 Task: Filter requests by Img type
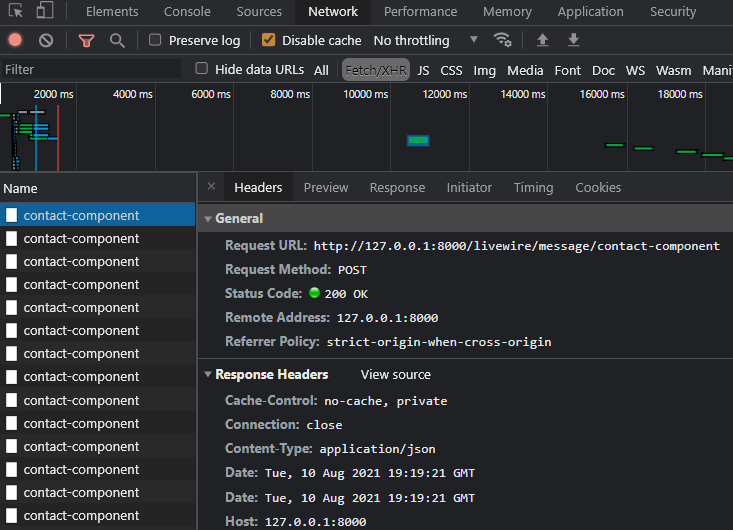[x=484, y=71]
